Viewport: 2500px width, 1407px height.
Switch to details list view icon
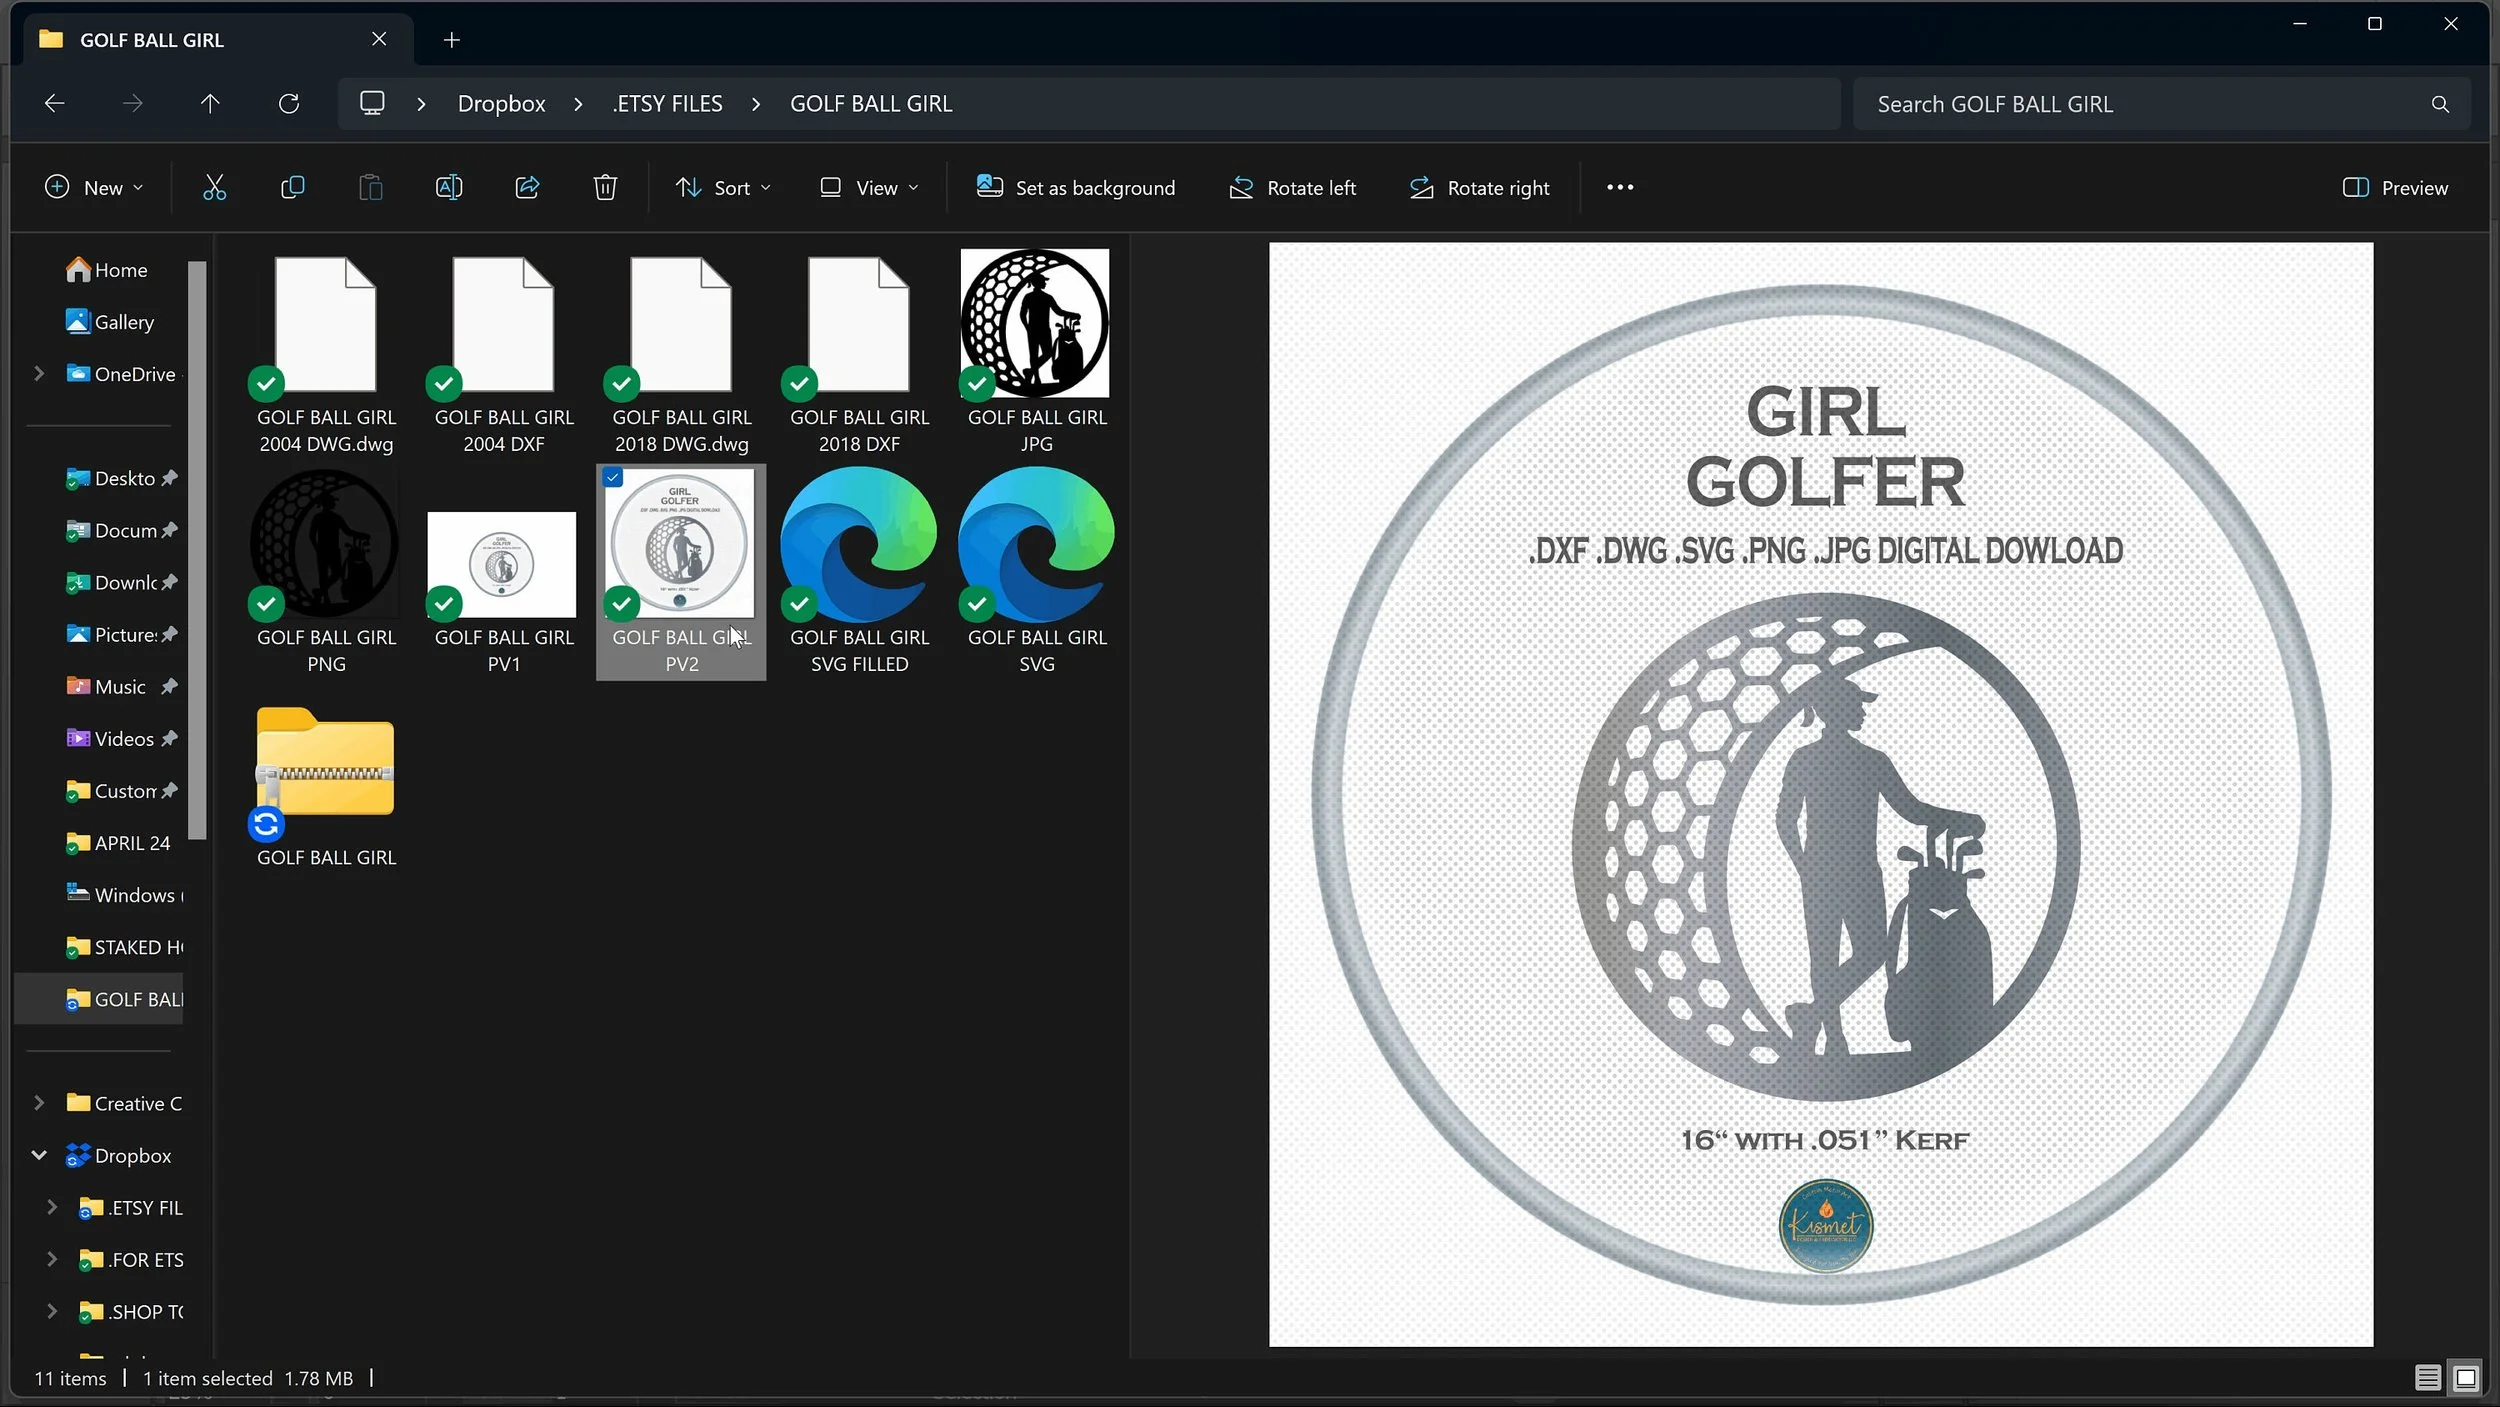(x=2428, y=1377)
